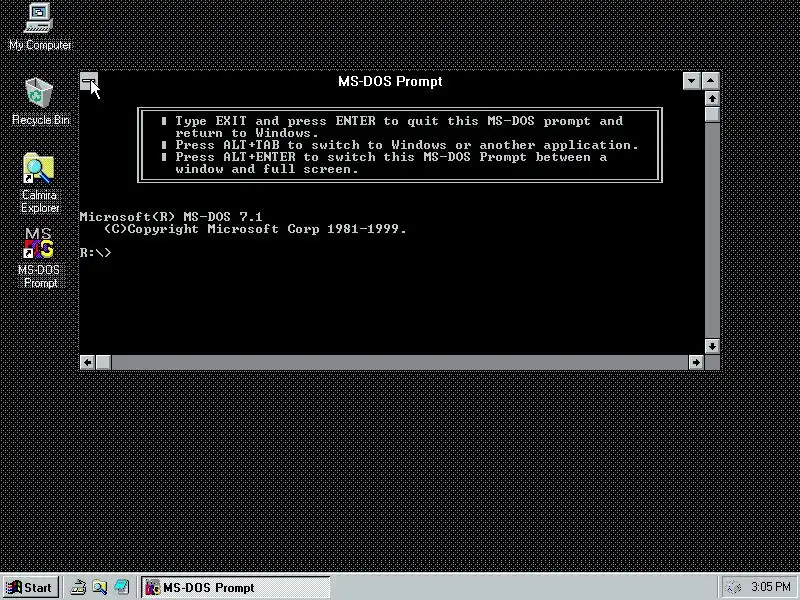The width and height of the screenshot is (800, 600).
Task: Select the My Computer desktop icon
Action: 40,27
